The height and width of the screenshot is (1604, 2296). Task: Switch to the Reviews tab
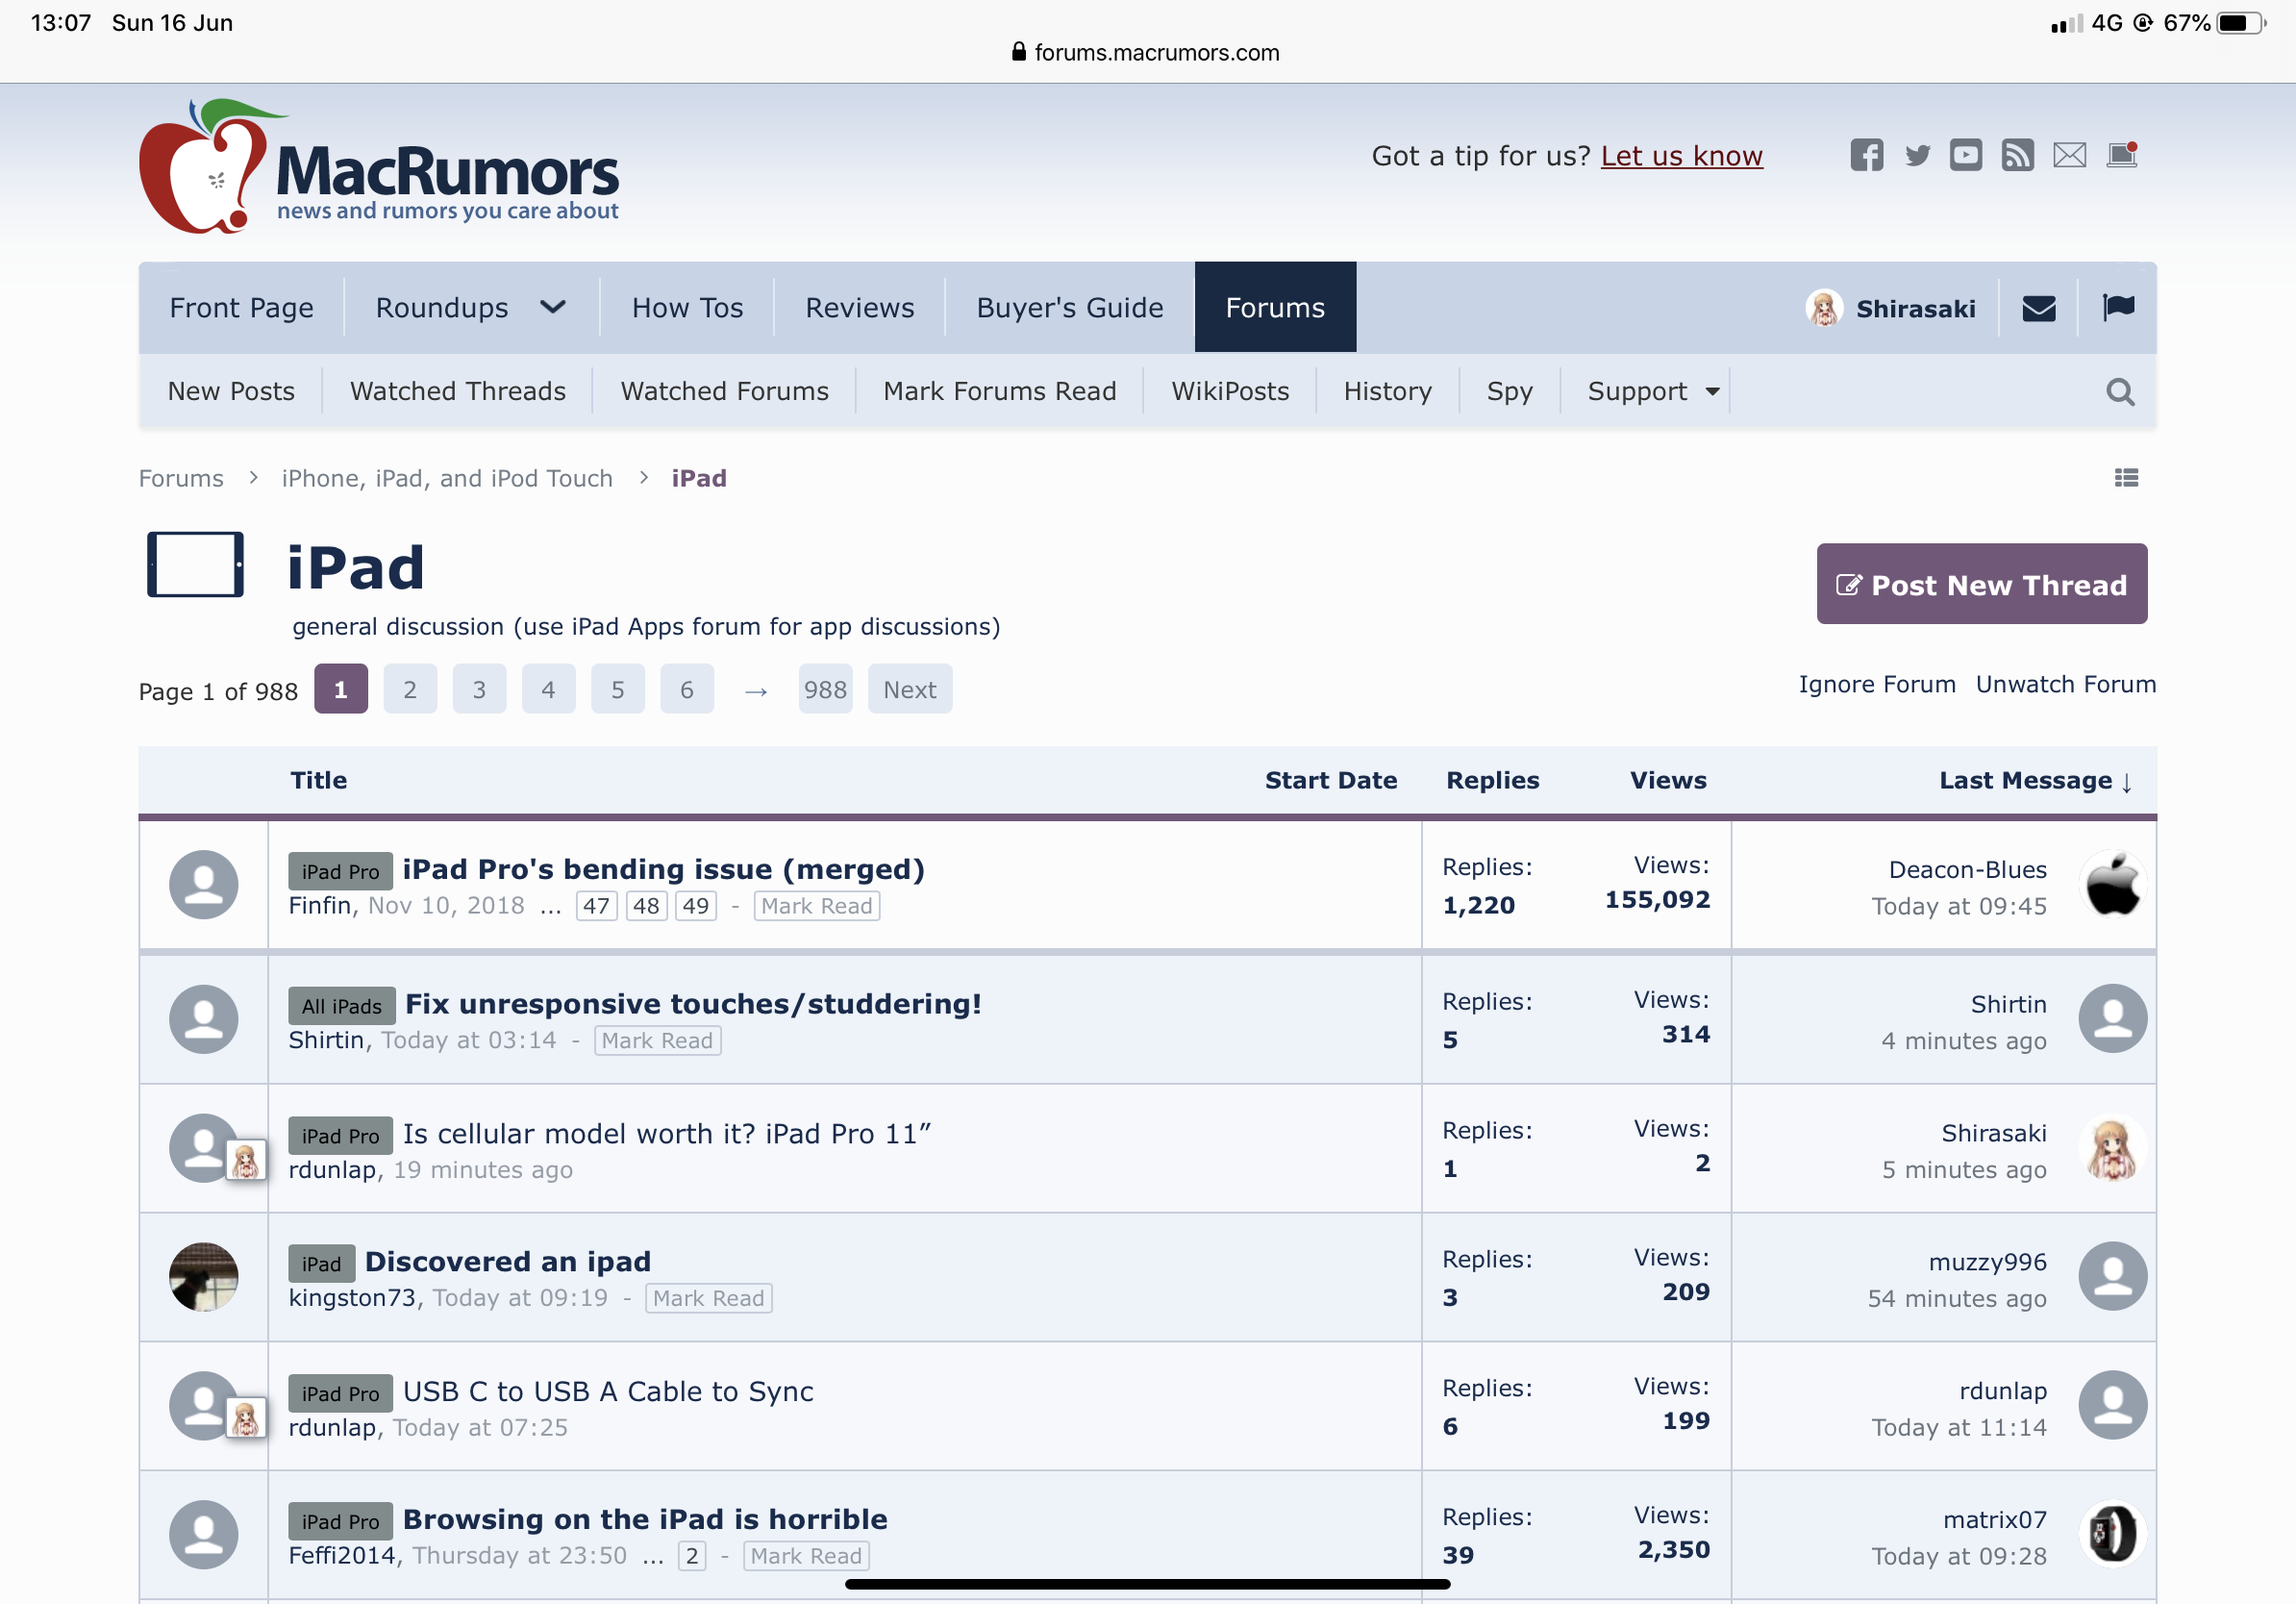[859, 308]
